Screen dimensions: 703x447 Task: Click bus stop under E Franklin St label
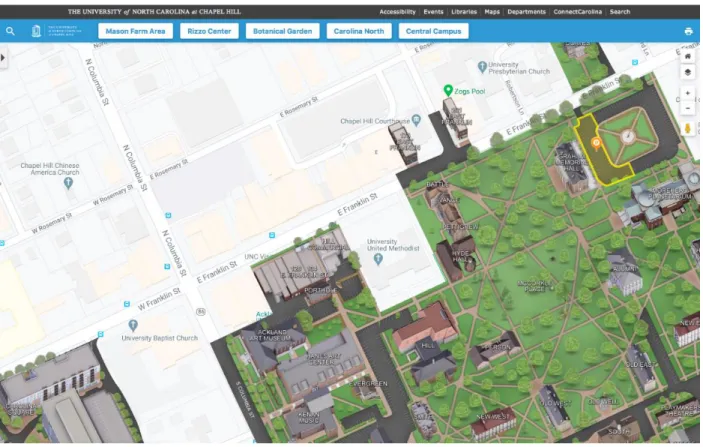point(272,235)
